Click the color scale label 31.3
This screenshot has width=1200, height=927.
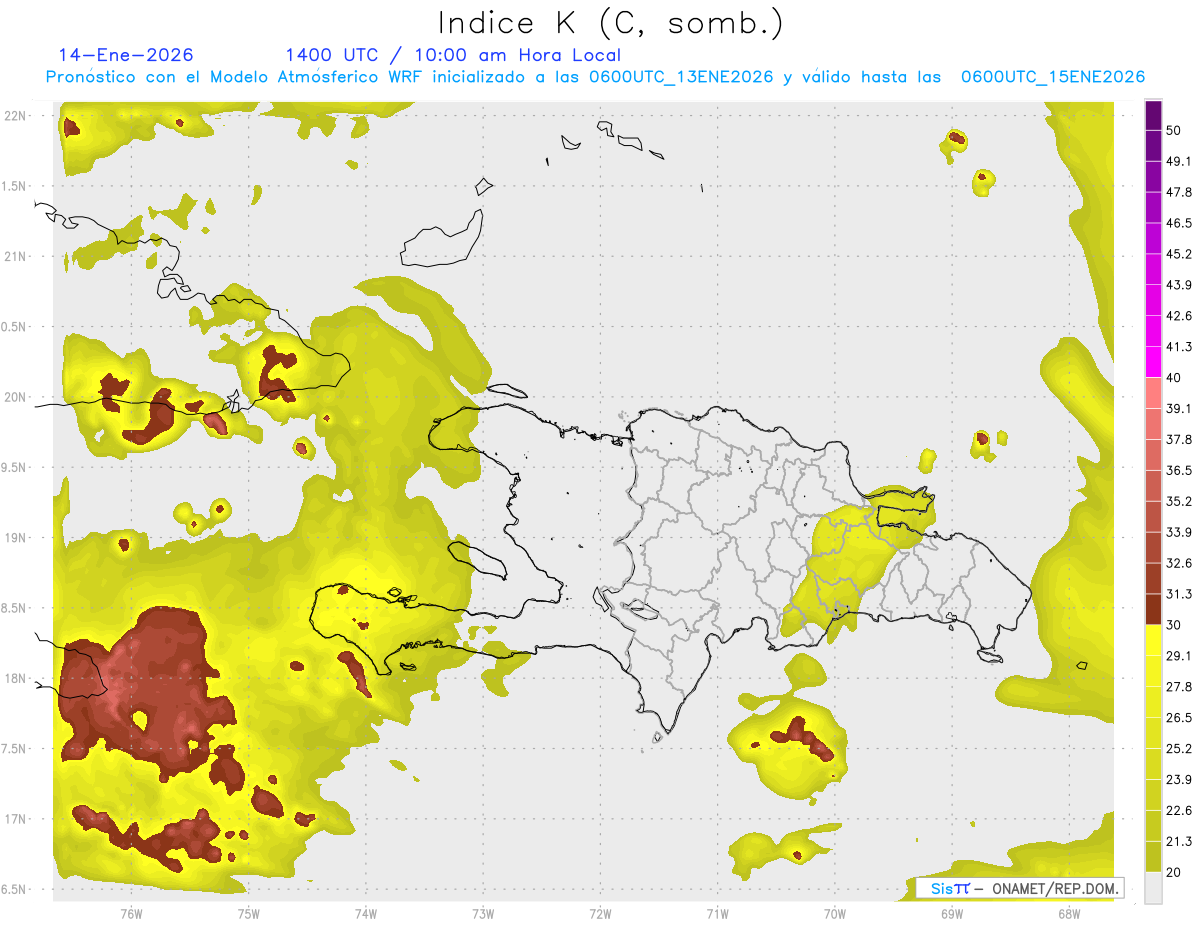(x=1179, y=594)
